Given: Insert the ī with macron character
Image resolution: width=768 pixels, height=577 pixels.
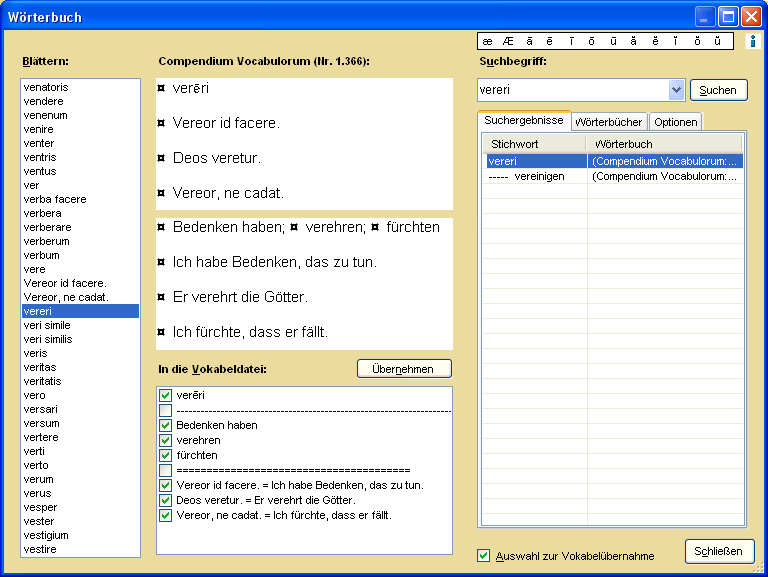Looking at the screenshot, I should pos(571,42).
